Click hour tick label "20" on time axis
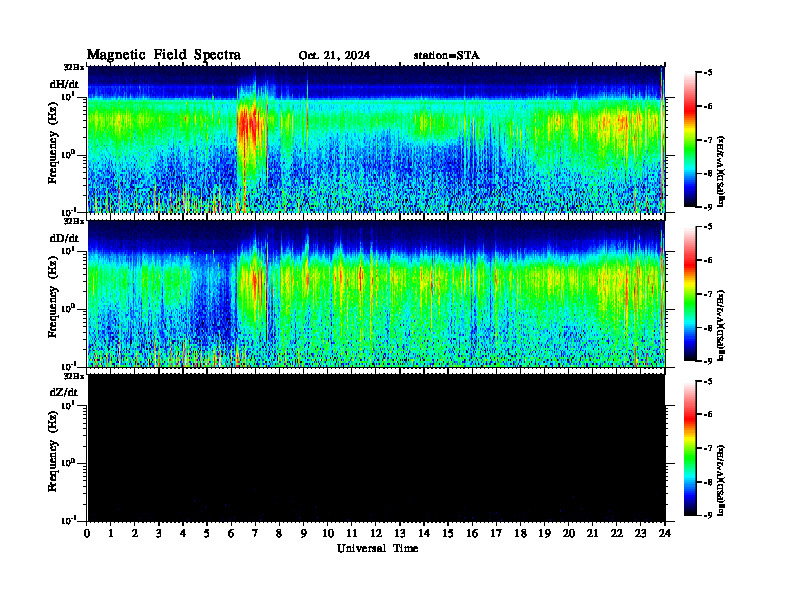This screenshot has height=612, width=792. point(569,533)
